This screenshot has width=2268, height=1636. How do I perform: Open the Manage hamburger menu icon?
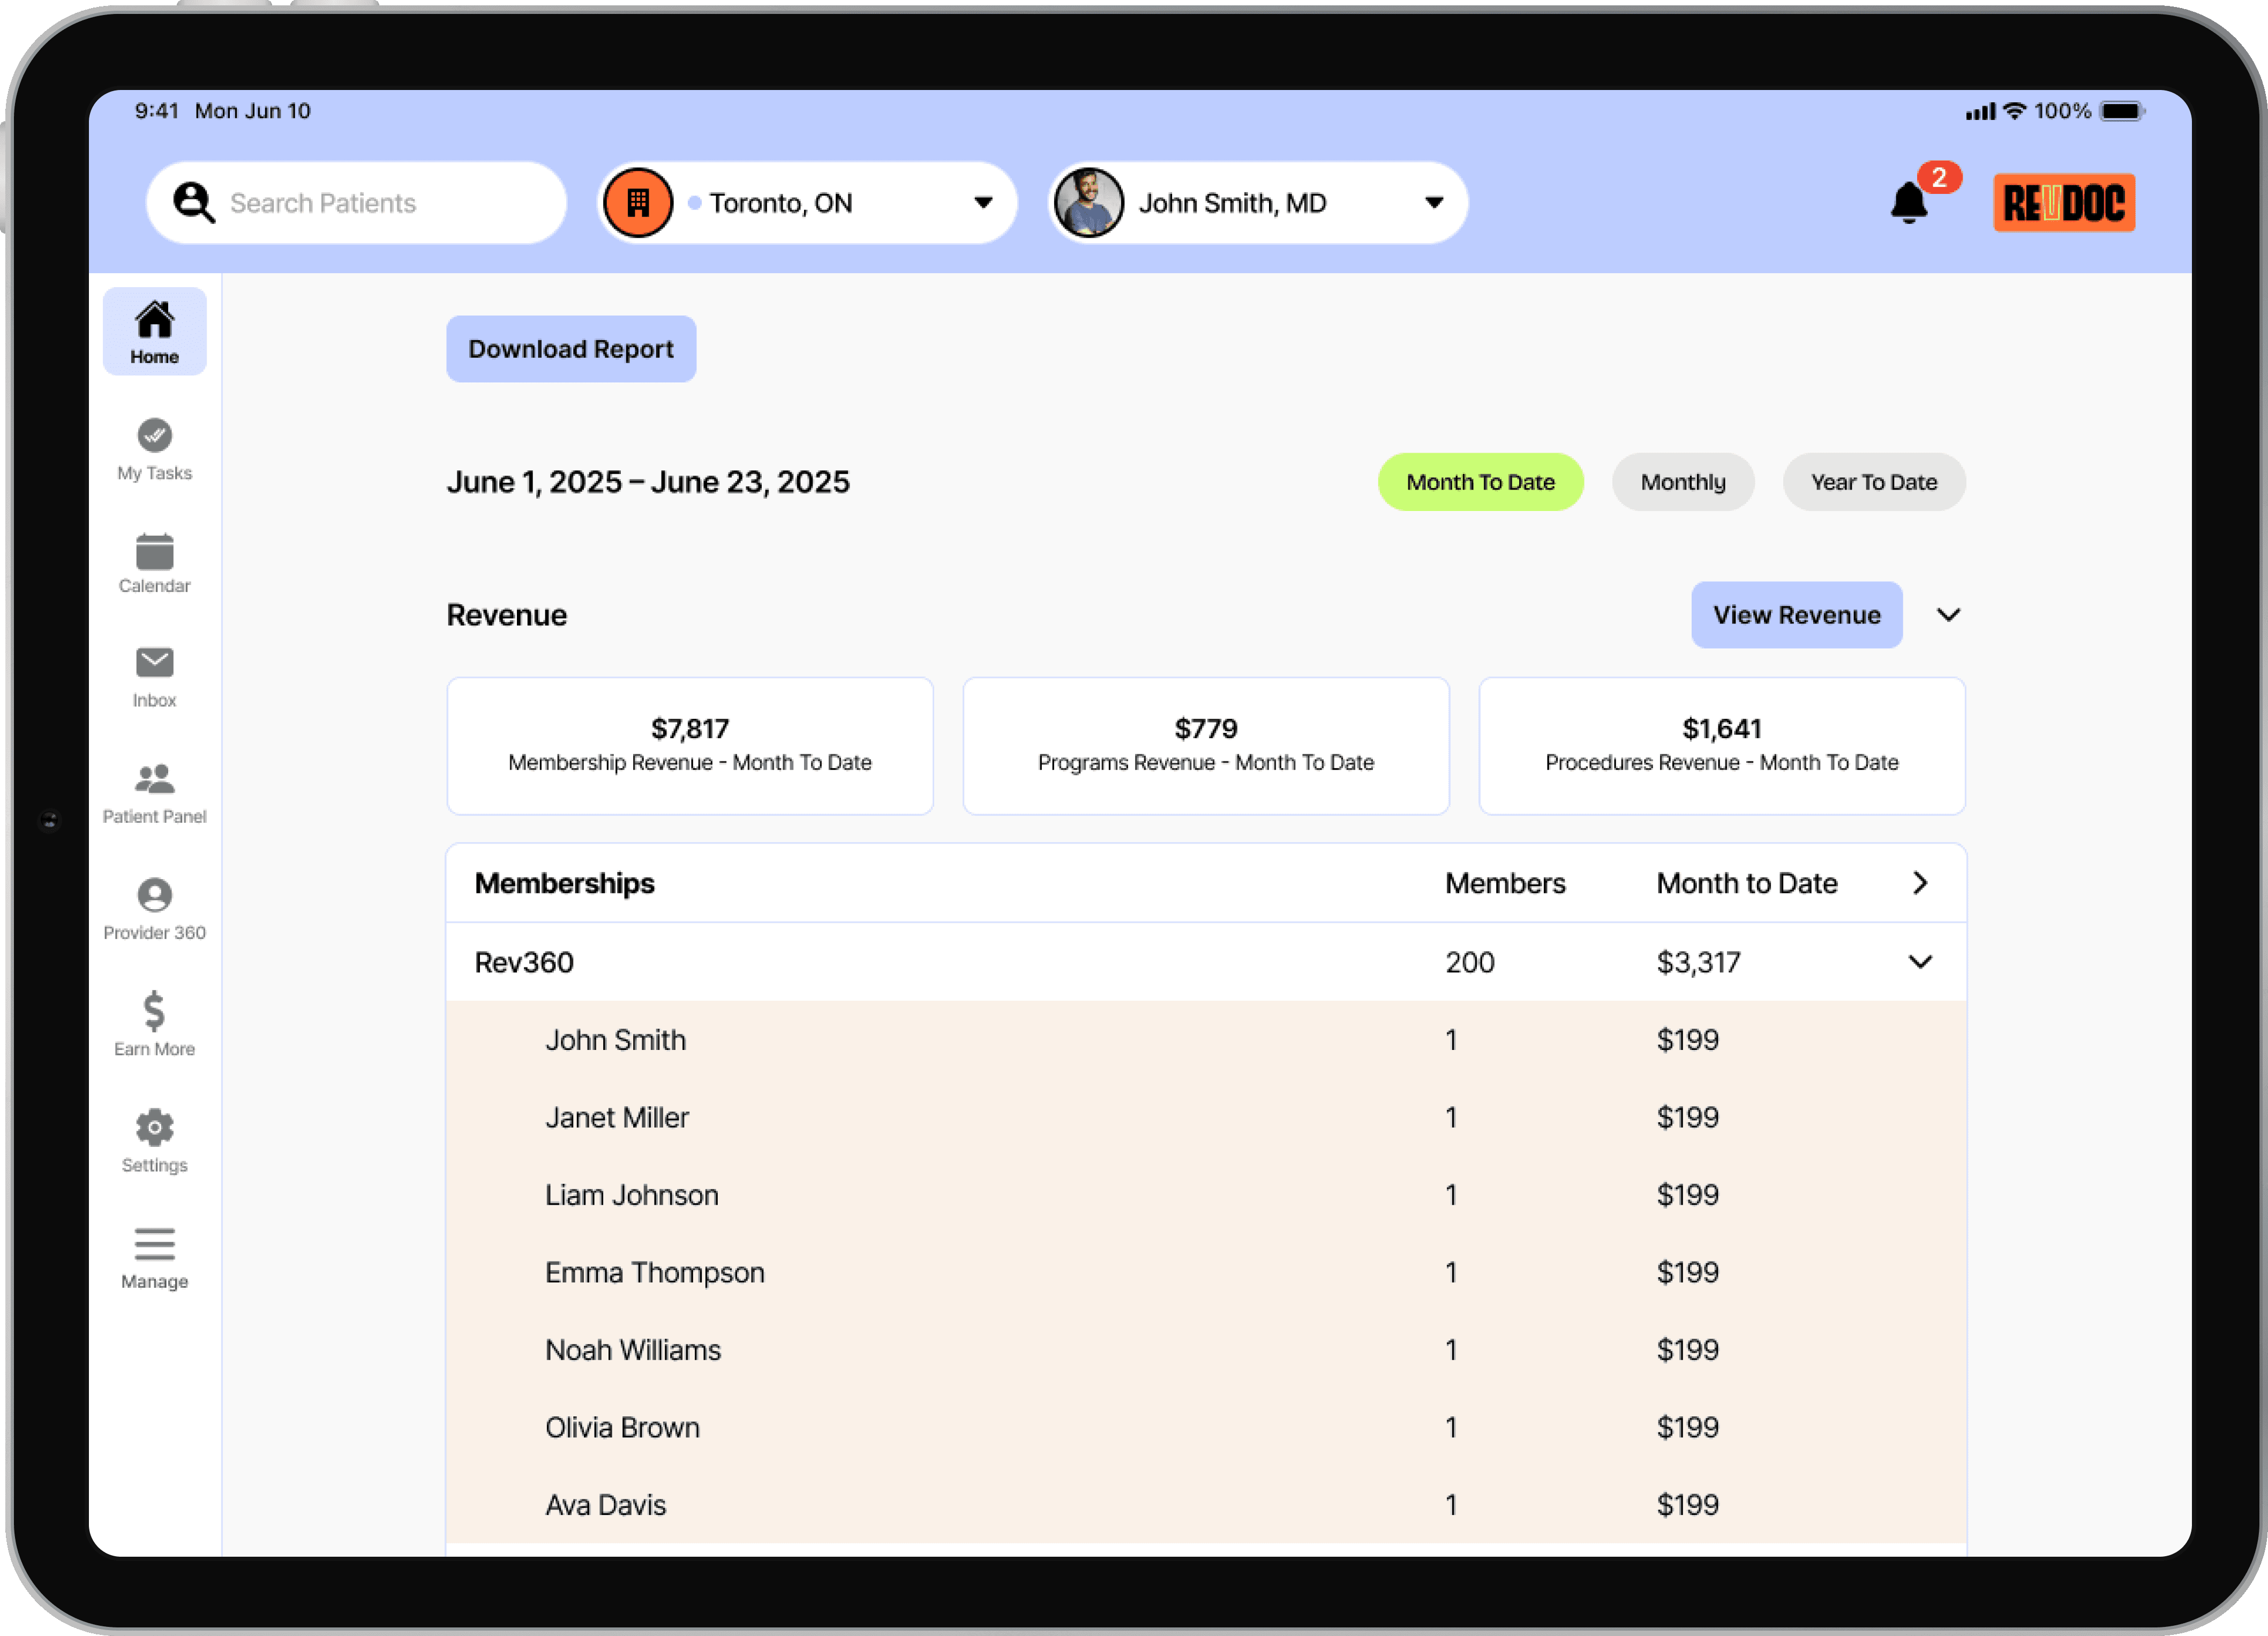(x=154, y=1244)
